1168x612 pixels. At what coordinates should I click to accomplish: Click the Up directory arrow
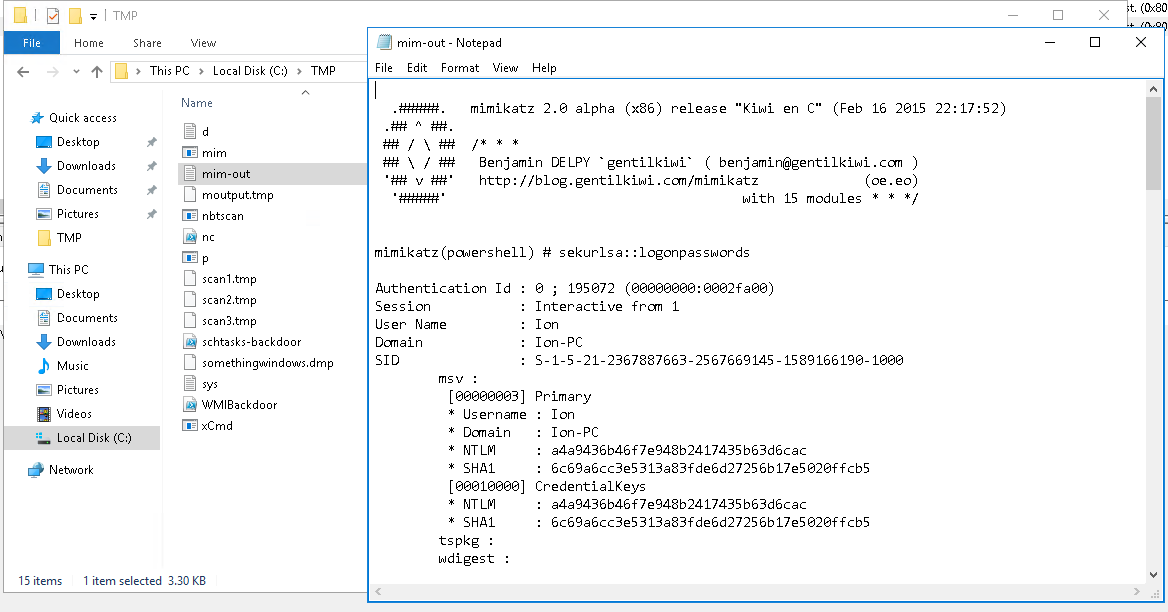[x=97, y=71]
